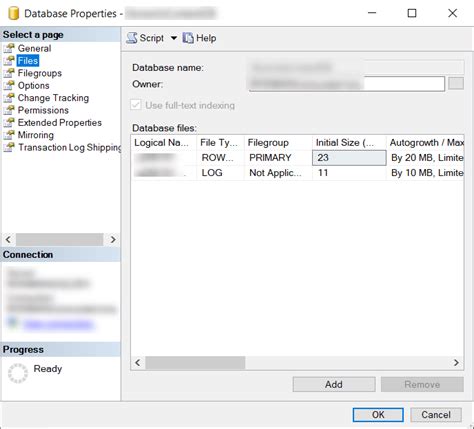Click the LOG file type cell
The width and height of the screenshot is (474, 429).
click(220, 173)
